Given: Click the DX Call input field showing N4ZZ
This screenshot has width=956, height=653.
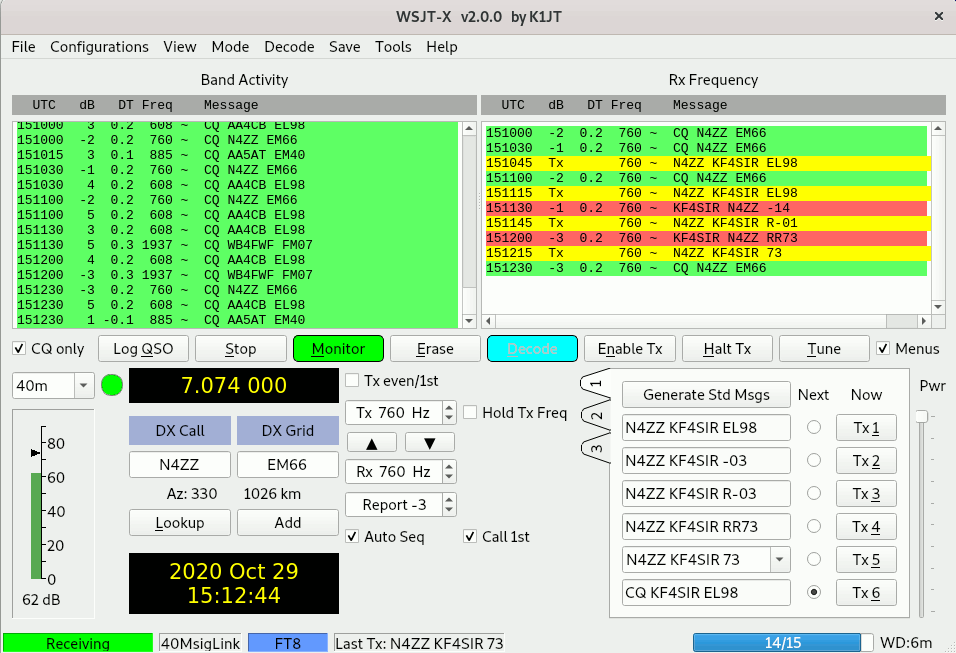Looking at the screenshot, I should pyautogui.click(x=180, y=465).
